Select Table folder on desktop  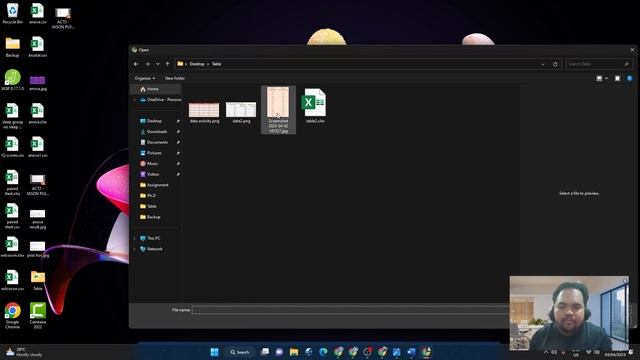click(x=38, y=280)
